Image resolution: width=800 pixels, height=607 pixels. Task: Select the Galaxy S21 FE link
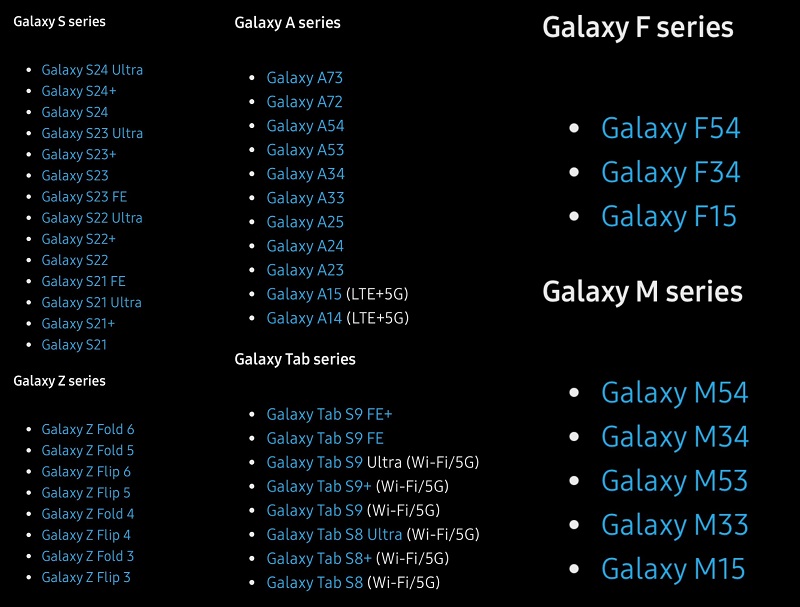83,282
